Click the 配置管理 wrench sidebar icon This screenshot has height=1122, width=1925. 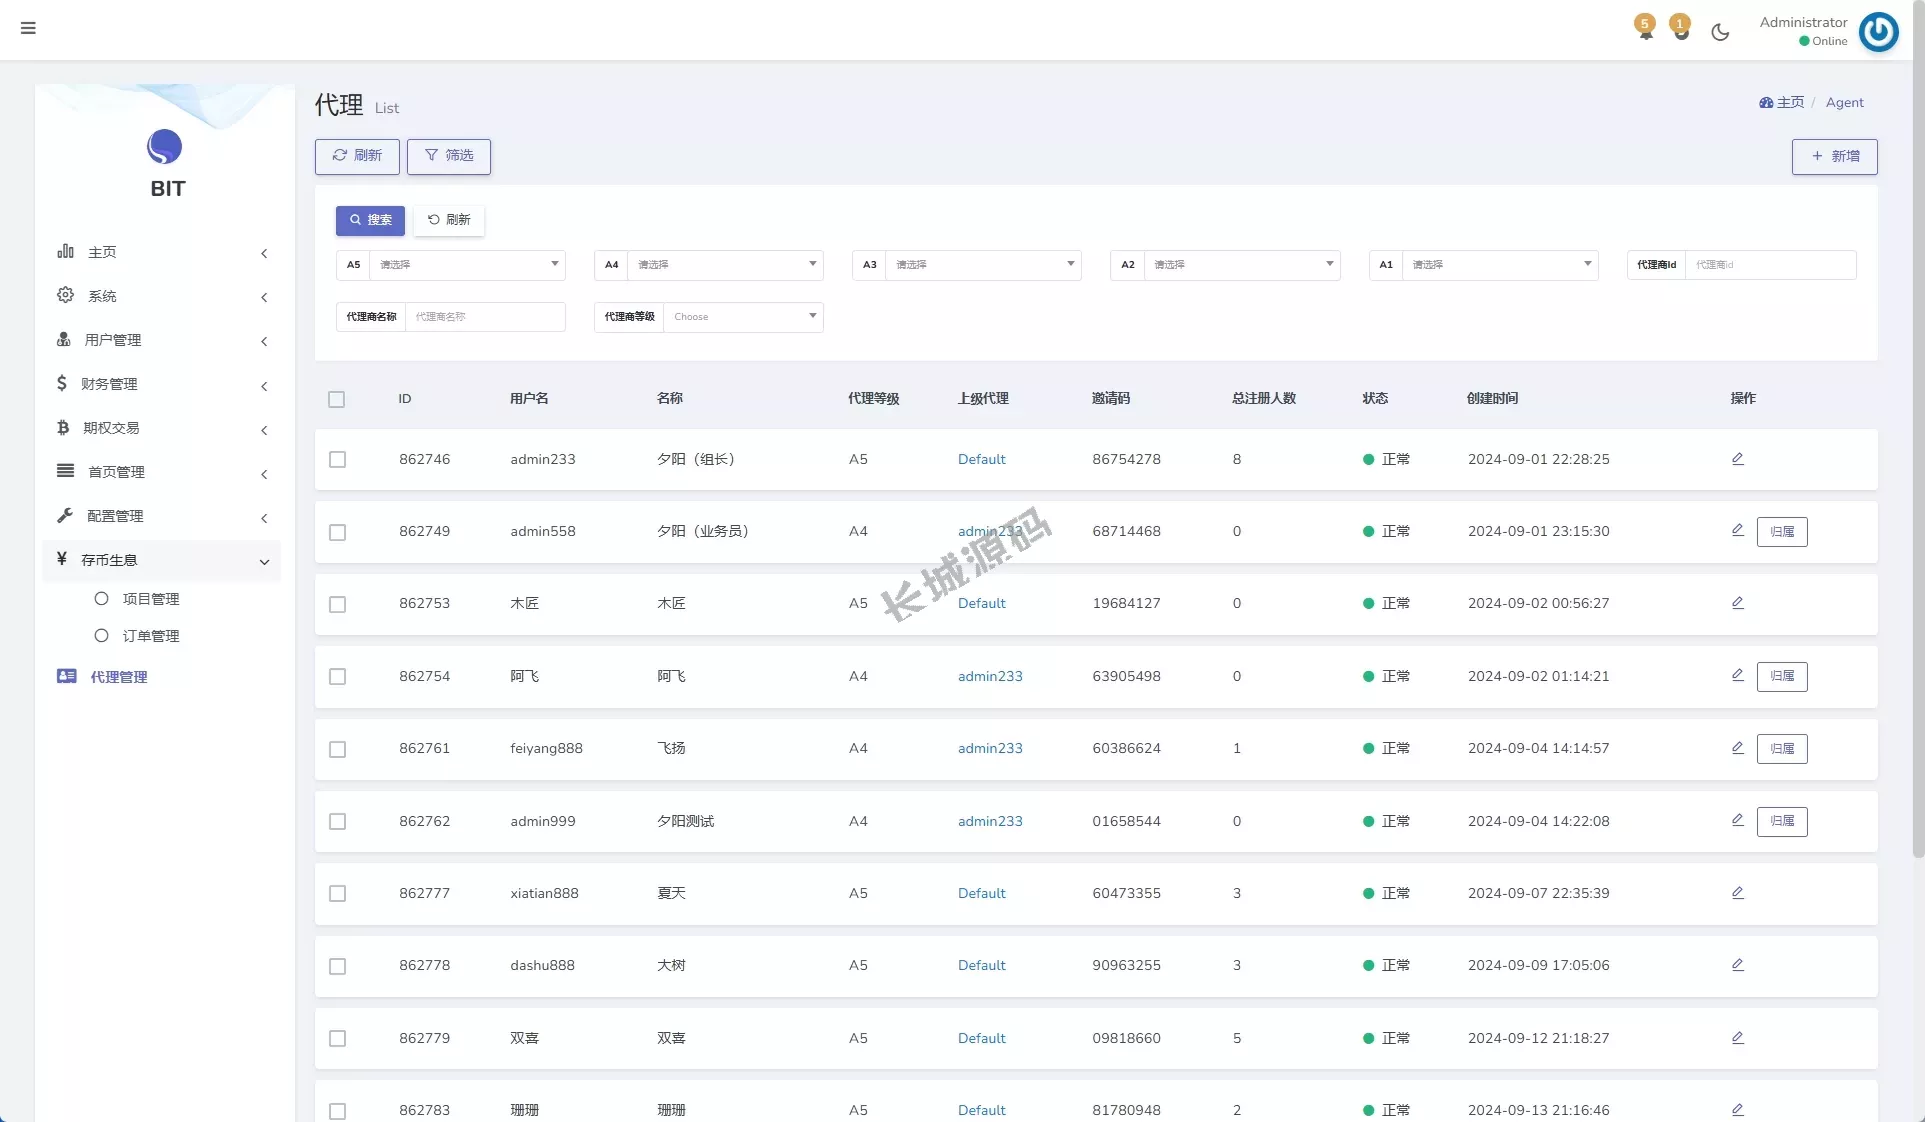click(x=65, y=515)
